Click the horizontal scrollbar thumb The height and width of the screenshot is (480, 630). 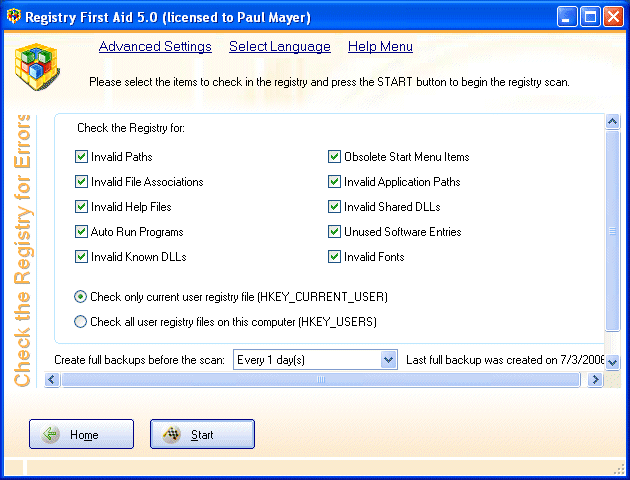(322, 380)
